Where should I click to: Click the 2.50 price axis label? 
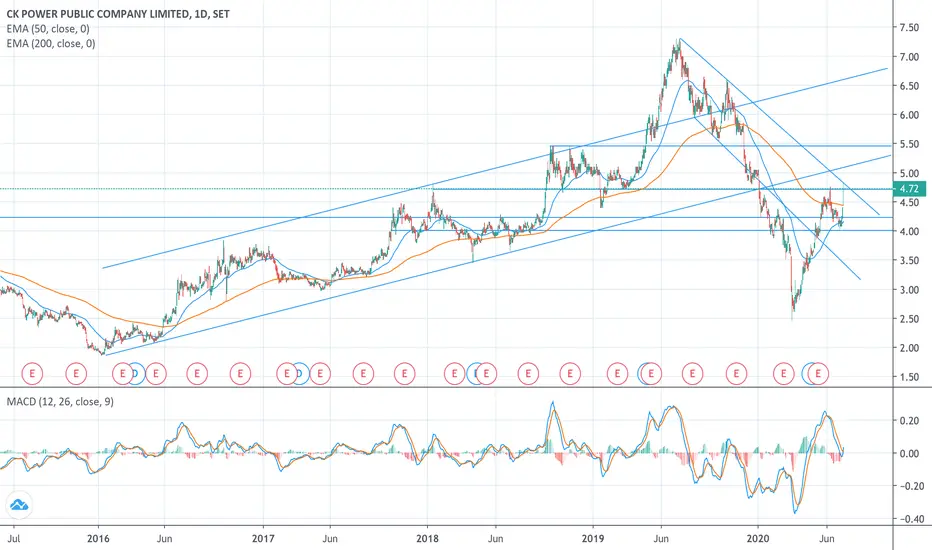(x=909, y=319)
